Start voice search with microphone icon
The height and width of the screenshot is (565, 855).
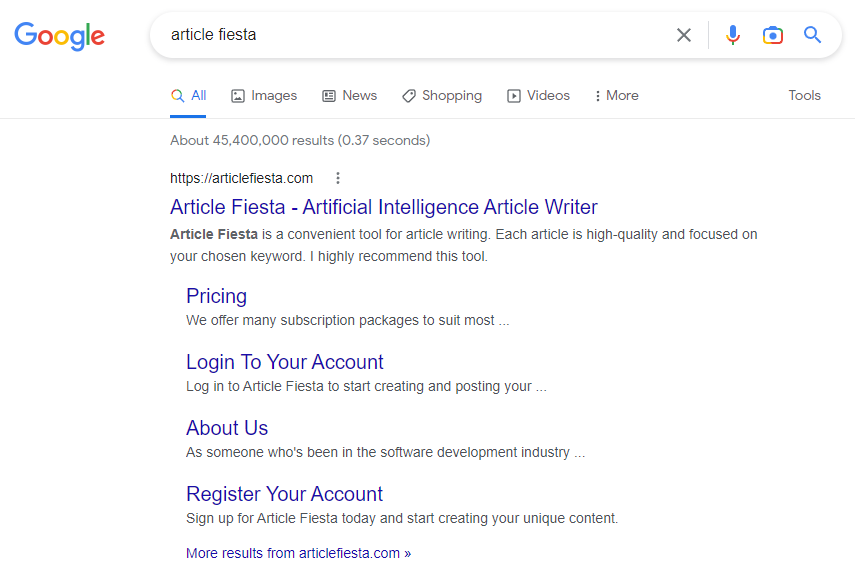pos(733,35)
